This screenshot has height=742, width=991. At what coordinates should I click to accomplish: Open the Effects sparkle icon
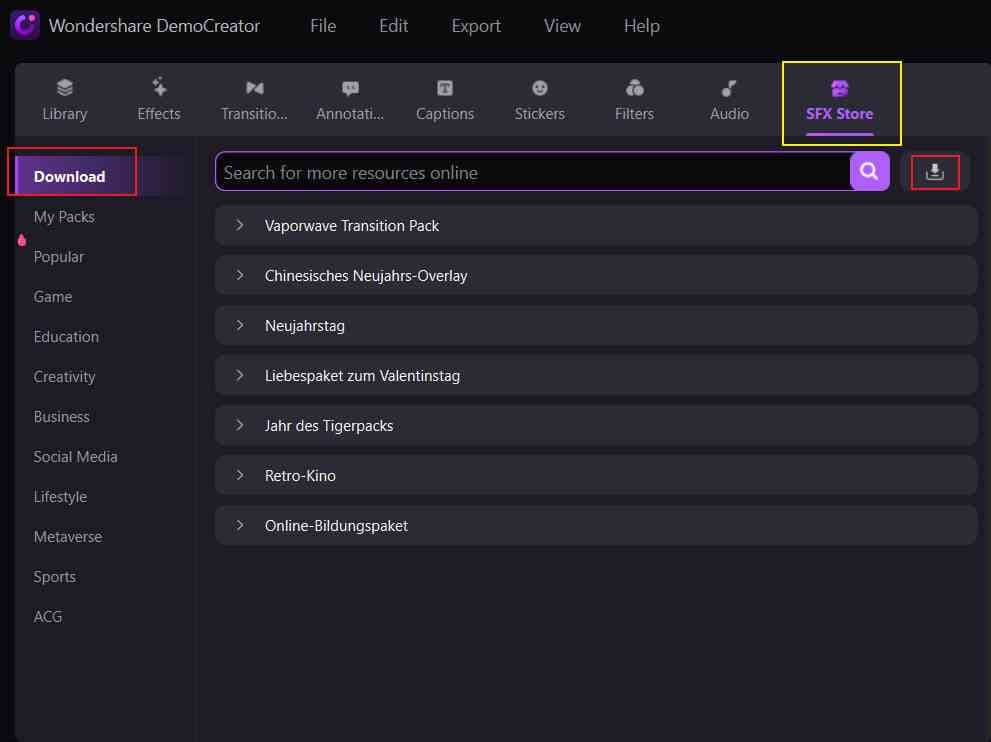159,87
